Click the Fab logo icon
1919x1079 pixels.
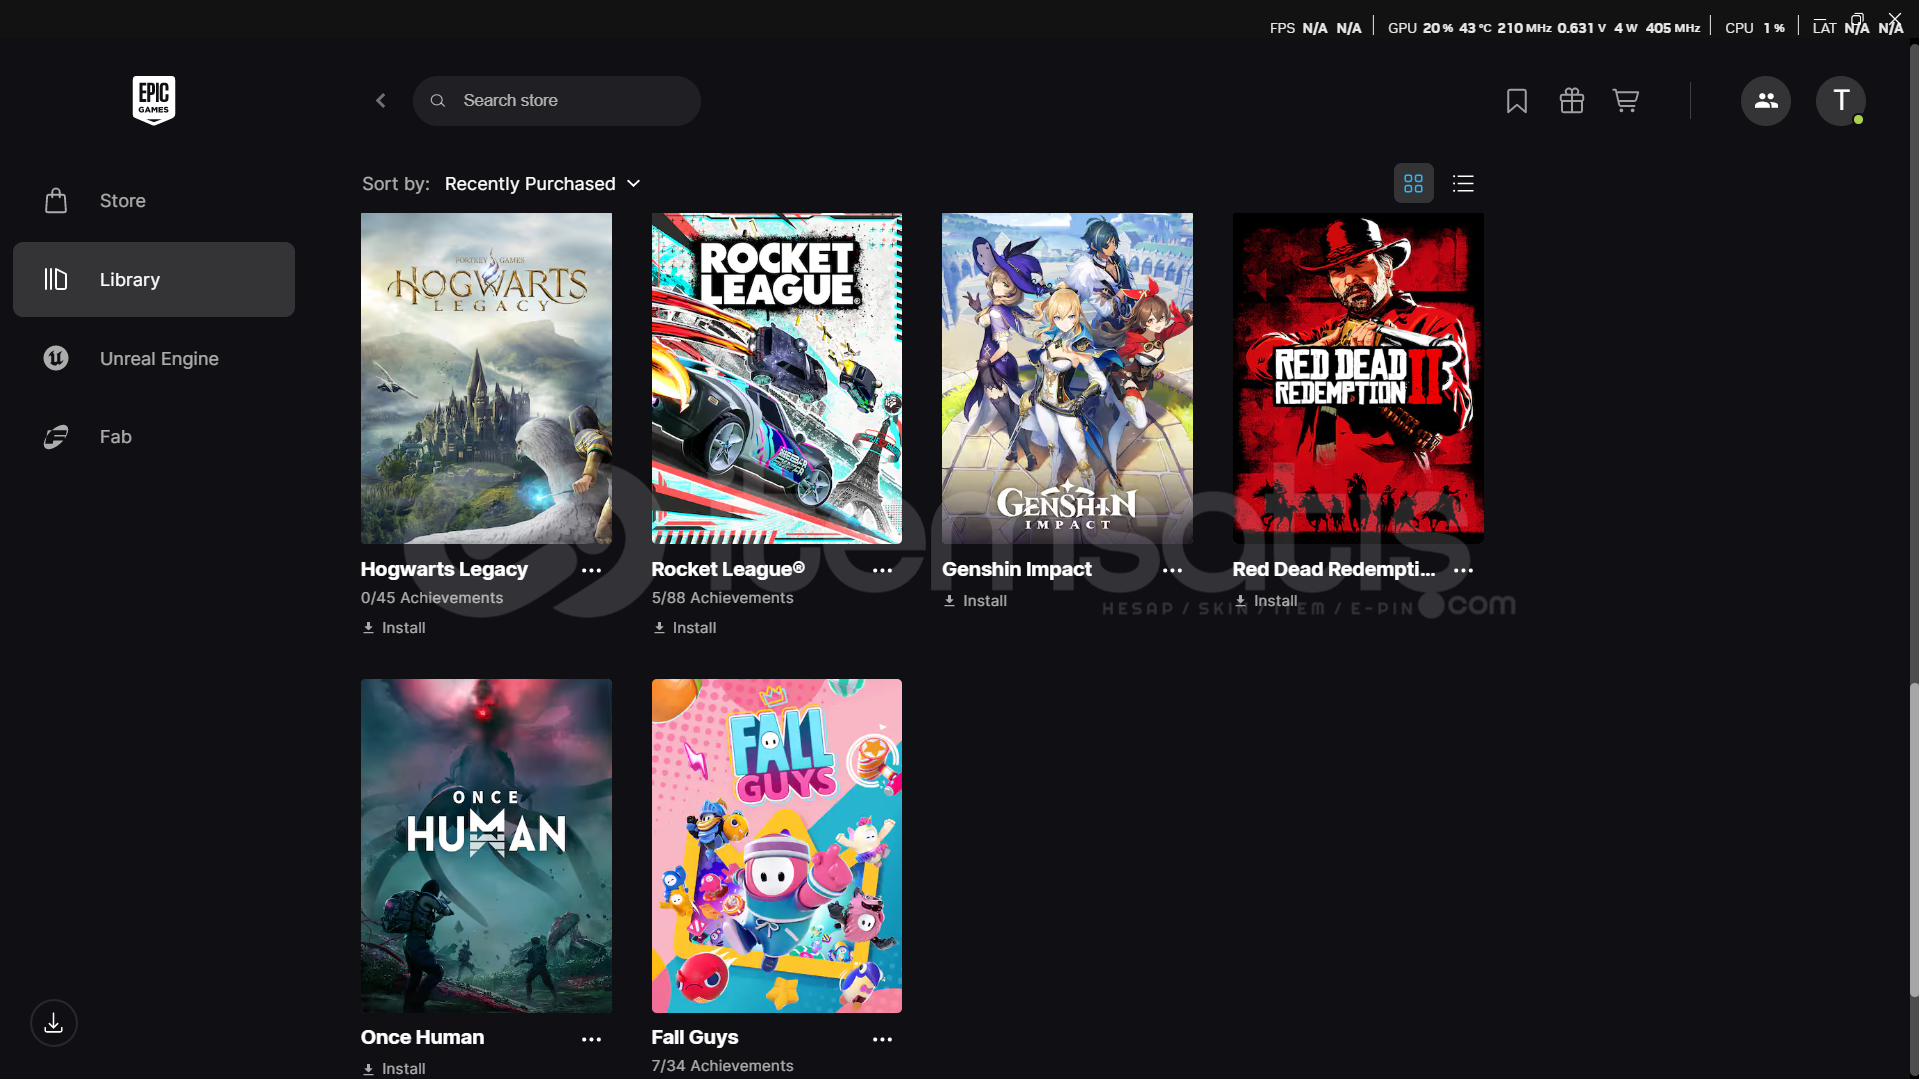click(x=56, y=437)
